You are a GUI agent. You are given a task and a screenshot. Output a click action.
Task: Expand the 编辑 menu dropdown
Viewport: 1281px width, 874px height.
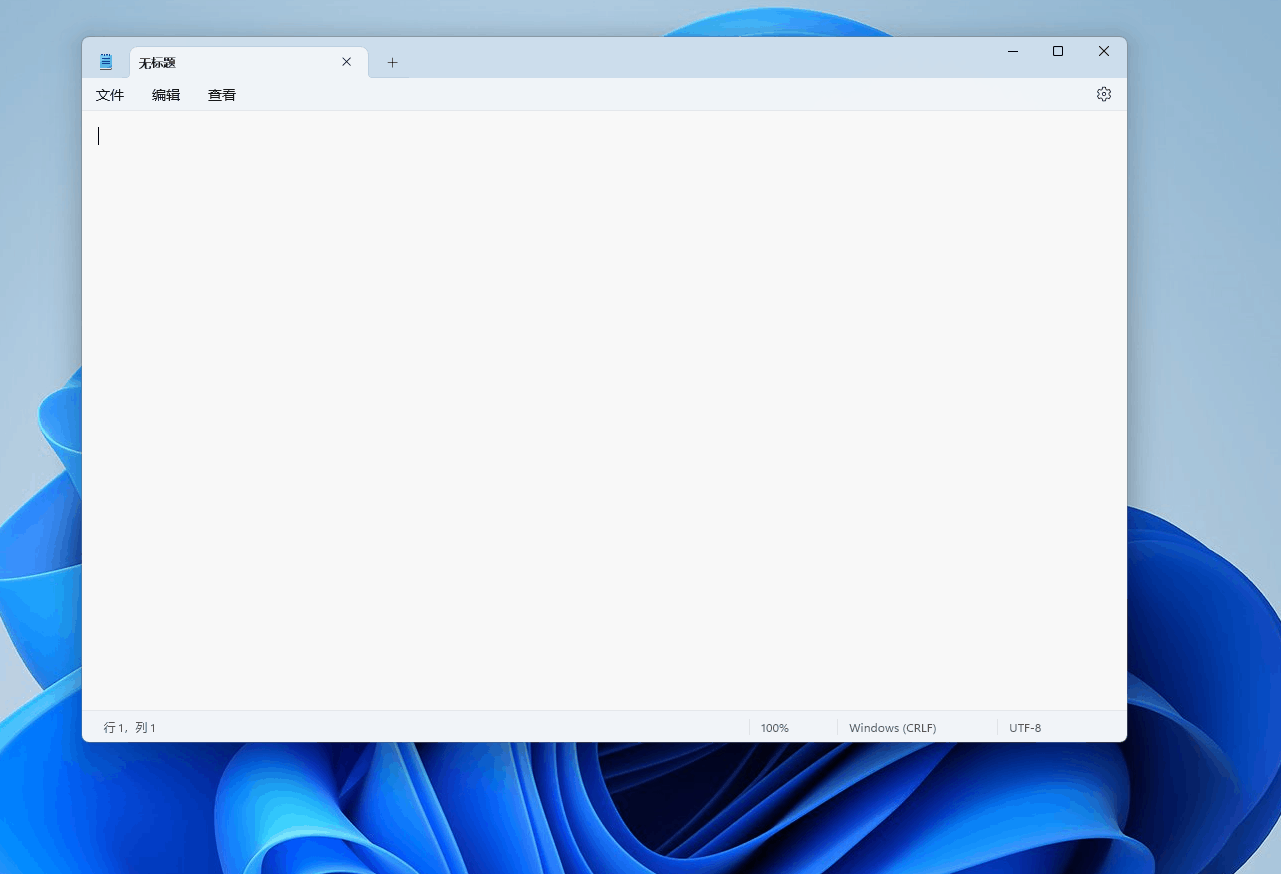(x=166, y=94)
